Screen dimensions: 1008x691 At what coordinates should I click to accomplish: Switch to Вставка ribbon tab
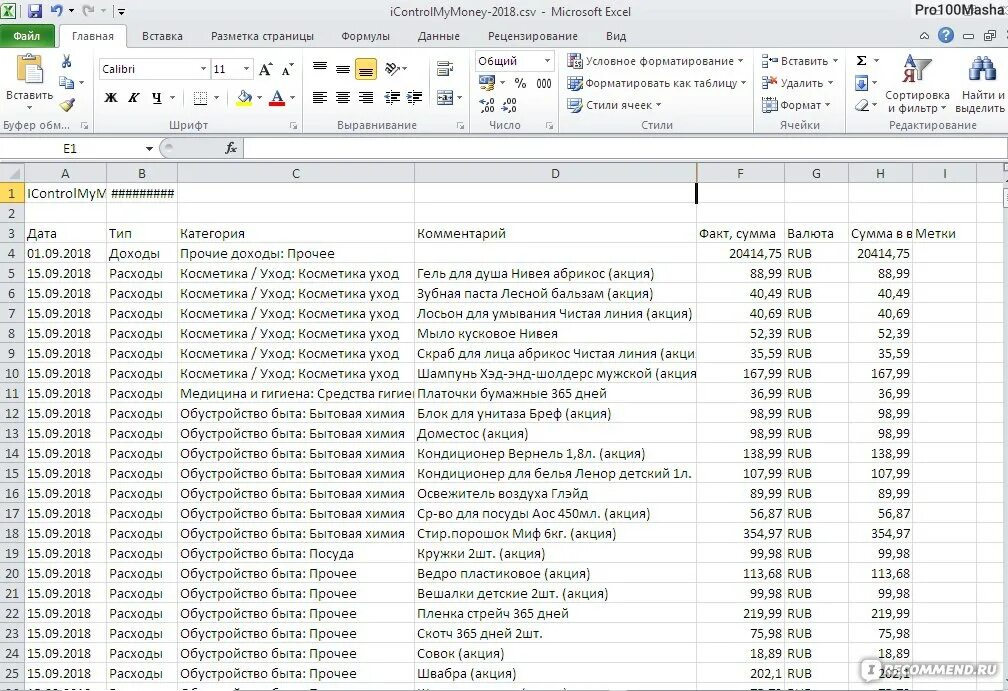coord(162,36)
